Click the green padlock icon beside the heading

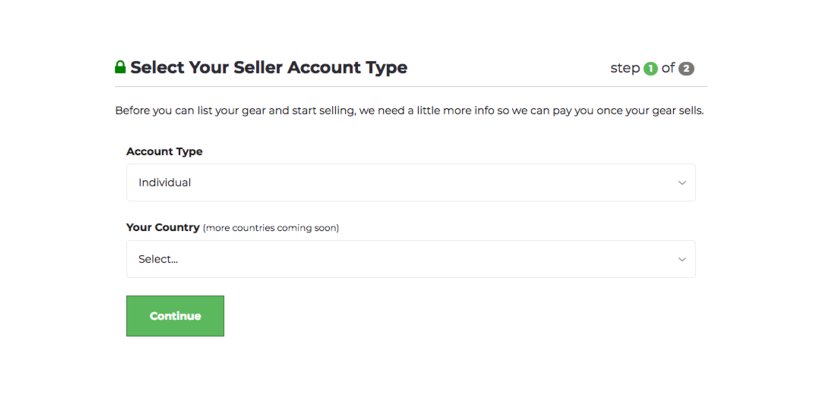[120, 67]
